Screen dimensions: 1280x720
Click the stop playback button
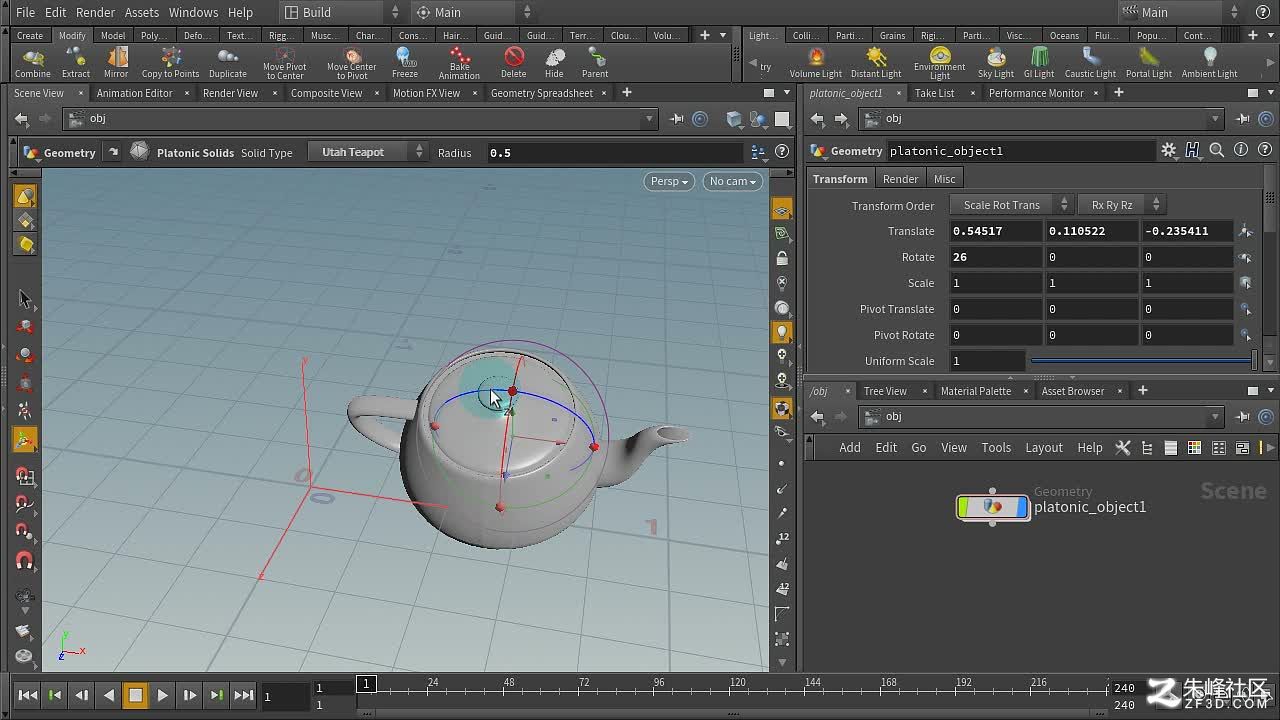[x=135, y=695]
